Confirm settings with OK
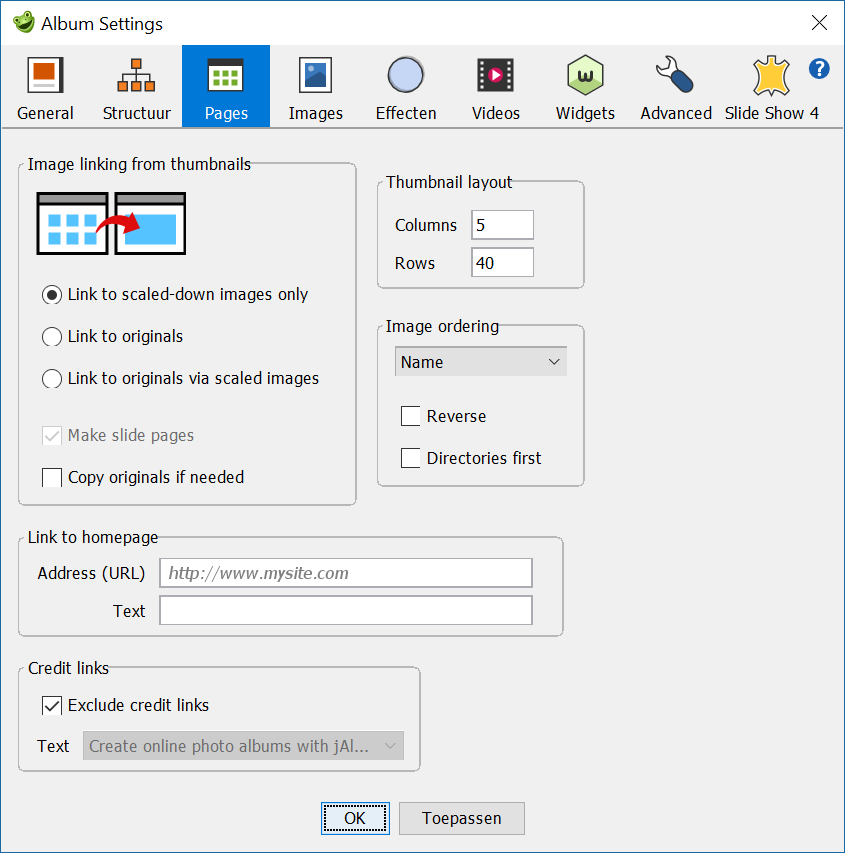845x853 pixels. (355, 818)
